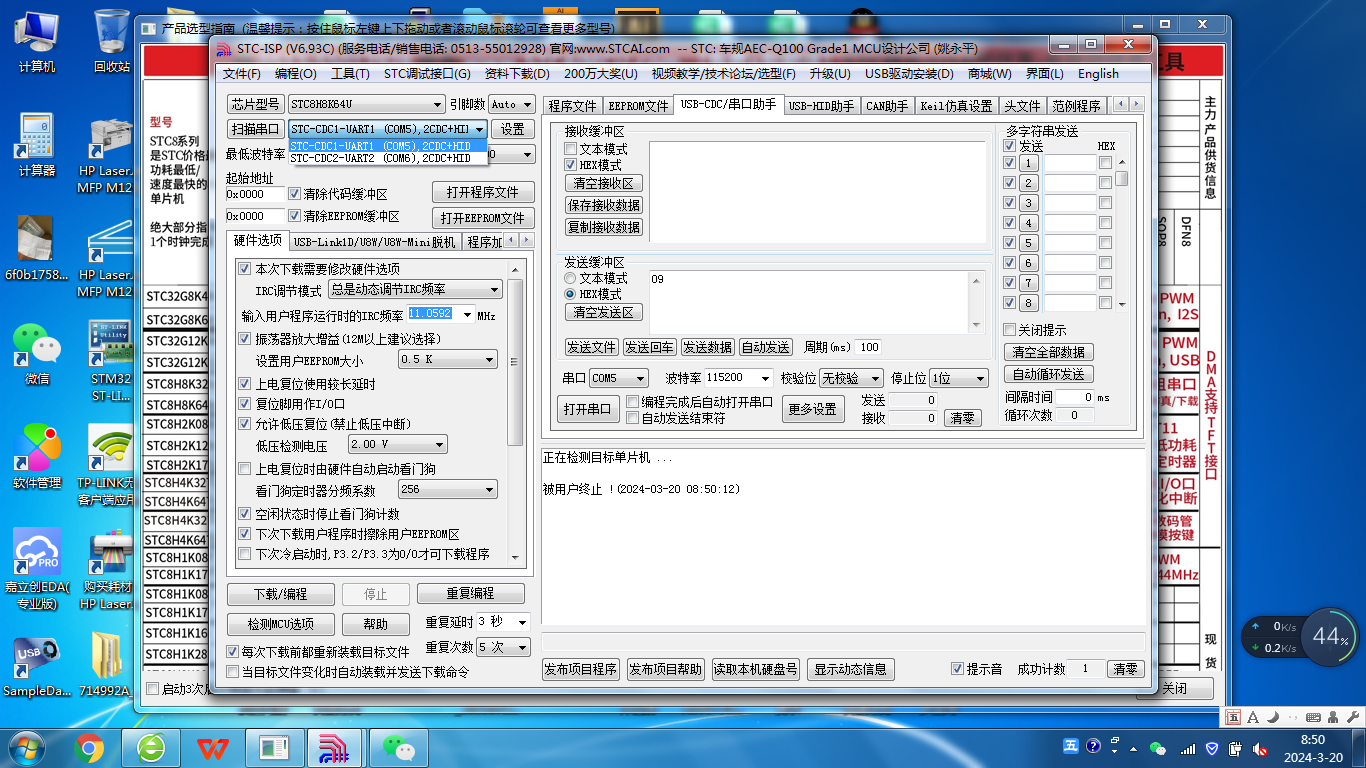Viewport: 1366px width, 768px height.
Task: Launch Chrome from the taskbar
Action: pyautogui.click(x=89, y=747)
